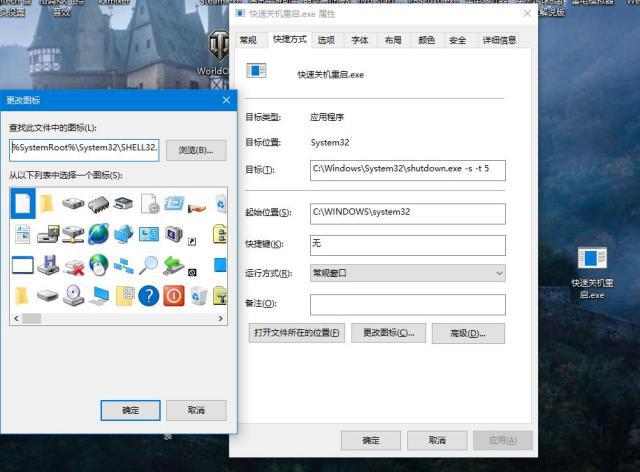Viewport: 640px width, 472px height.
Task: Select the red power shutdown icon
Action: 174,296
